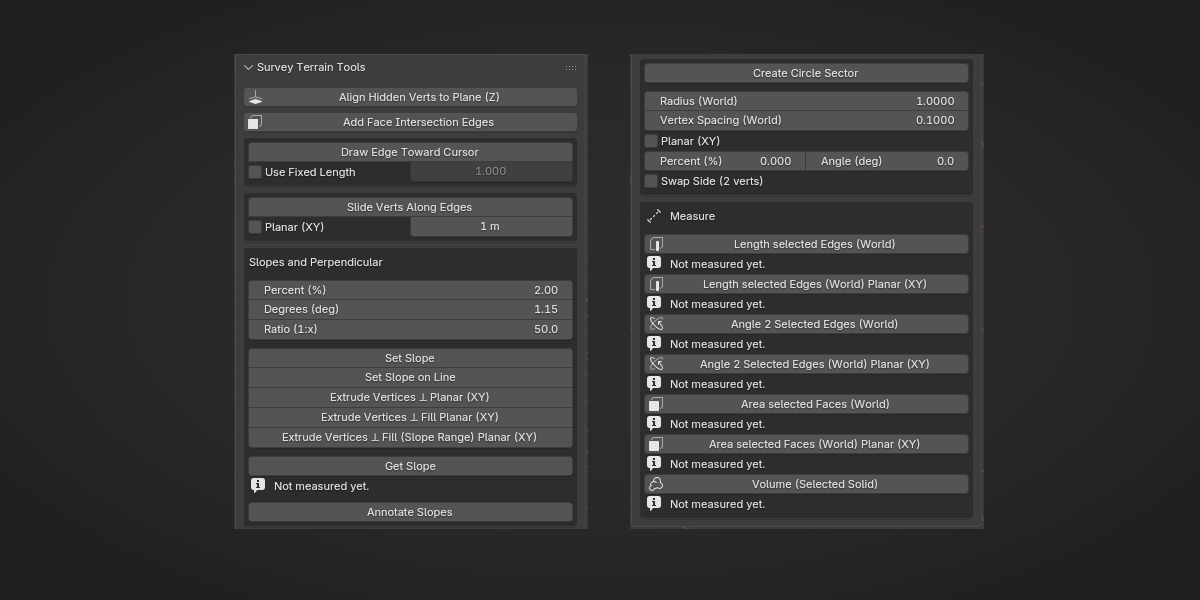Collapse the Survey Terrain Tools panel
The height and width of the screenshot is (600, 1200).
point(248,68)
